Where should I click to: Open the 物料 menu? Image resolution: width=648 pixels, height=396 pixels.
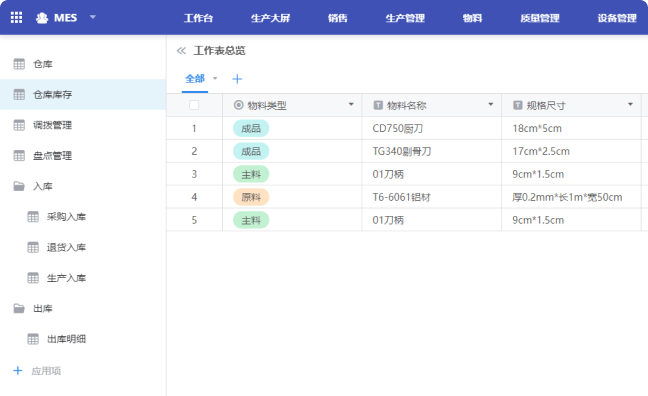472,18
